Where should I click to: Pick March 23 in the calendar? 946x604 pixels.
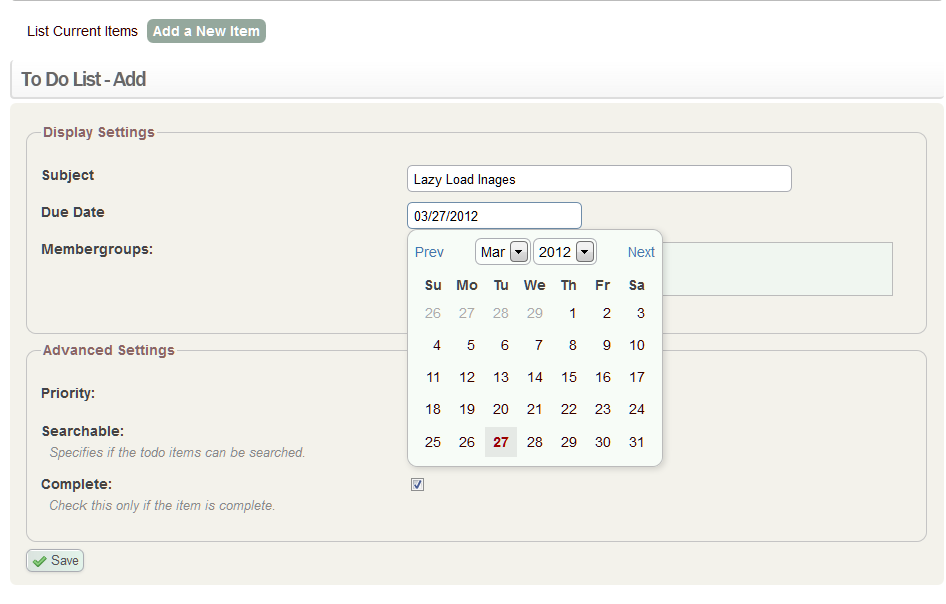pos(603,409)
